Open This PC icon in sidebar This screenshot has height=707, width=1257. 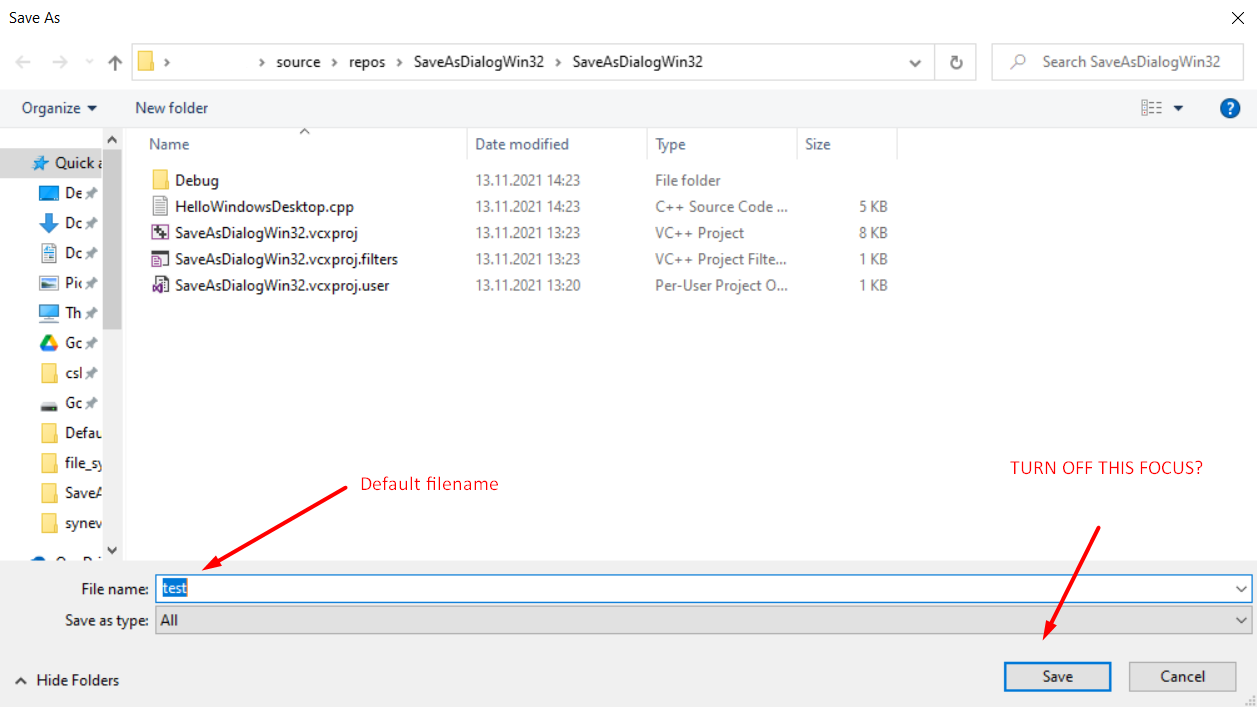click(x=49, y=313)
